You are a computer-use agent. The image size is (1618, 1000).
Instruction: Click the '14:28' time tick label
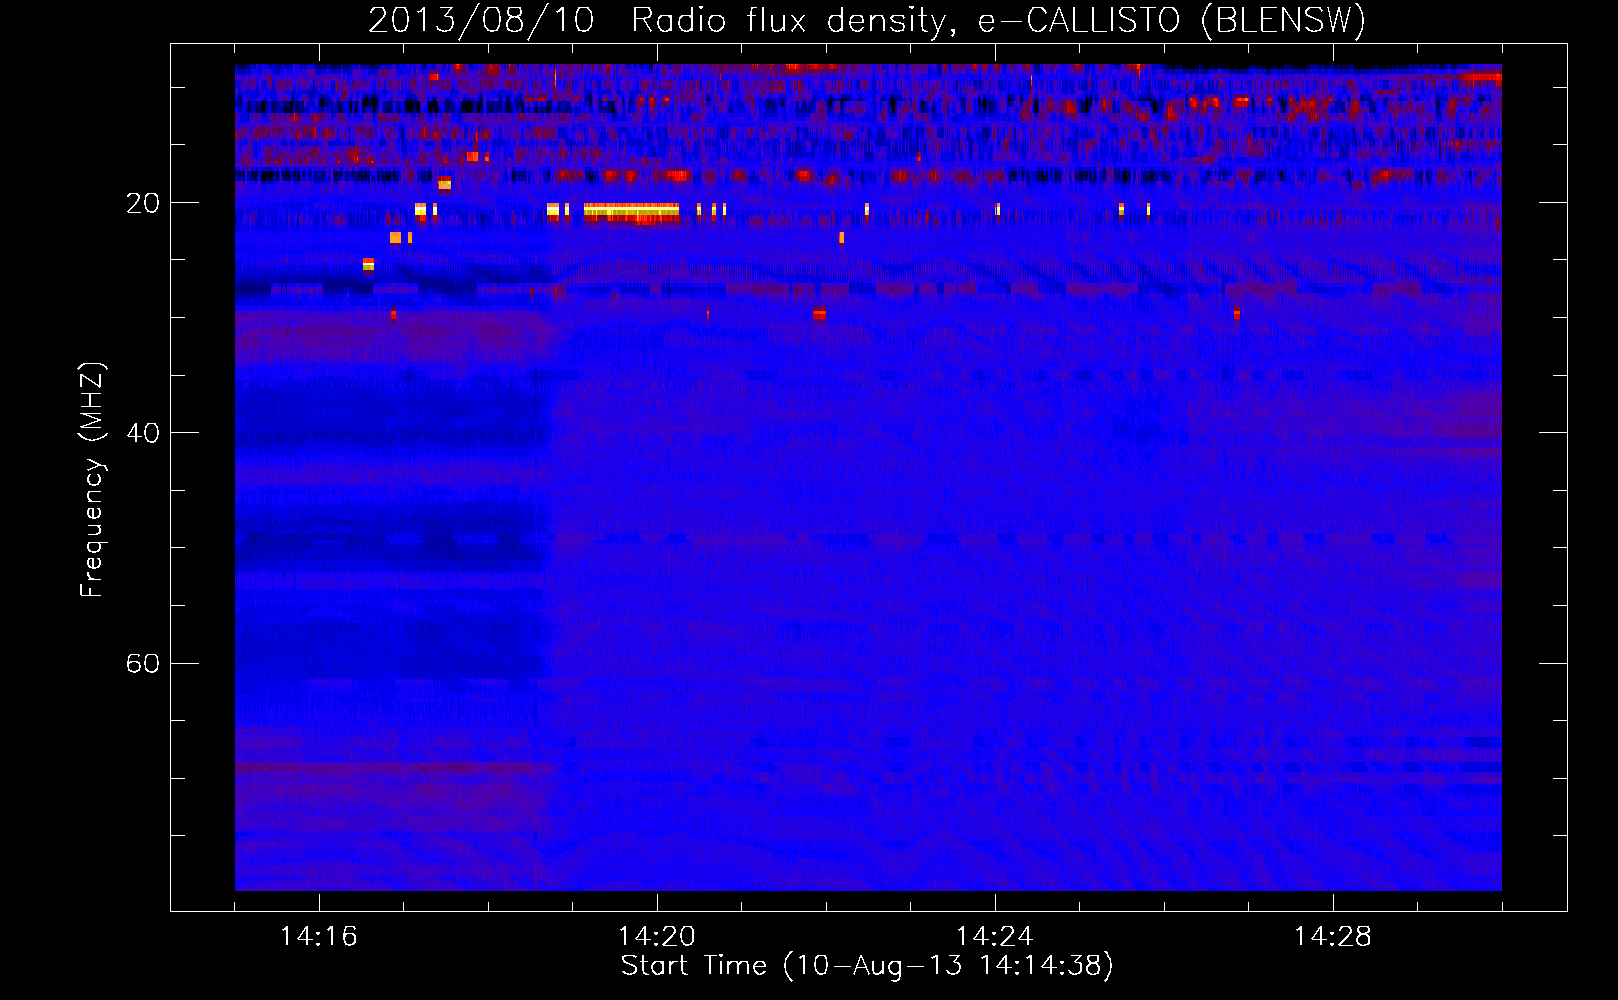pos(1332,937)
